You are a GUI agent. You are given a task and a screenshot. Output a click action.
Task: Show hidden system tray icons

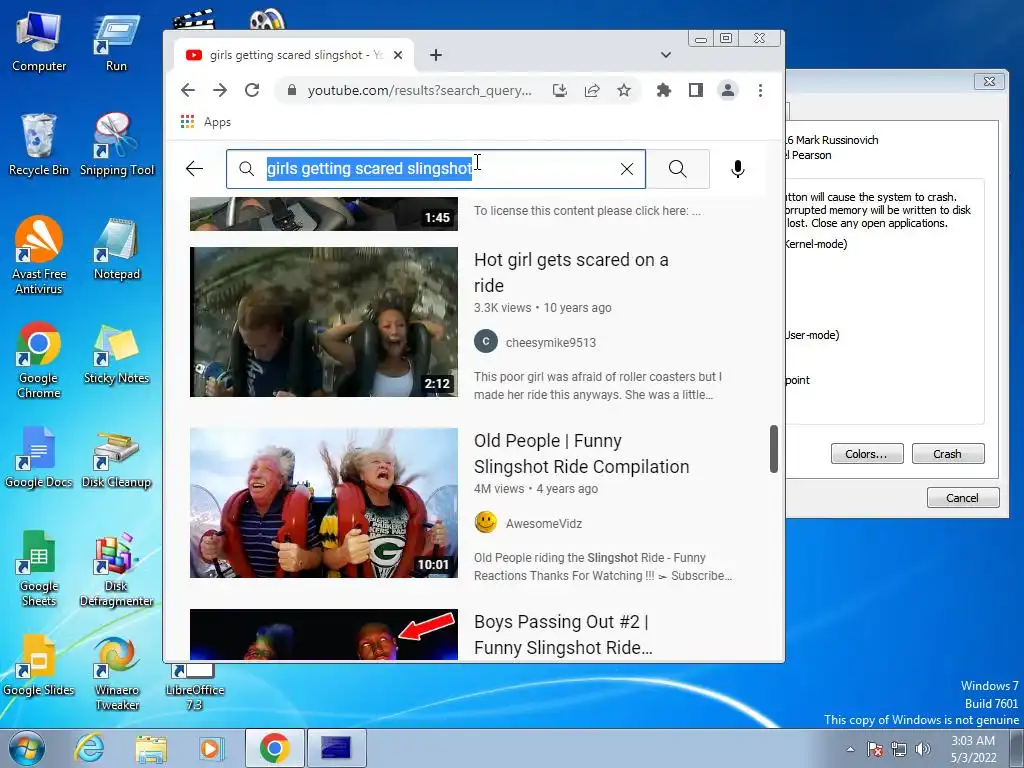(850, 749)
